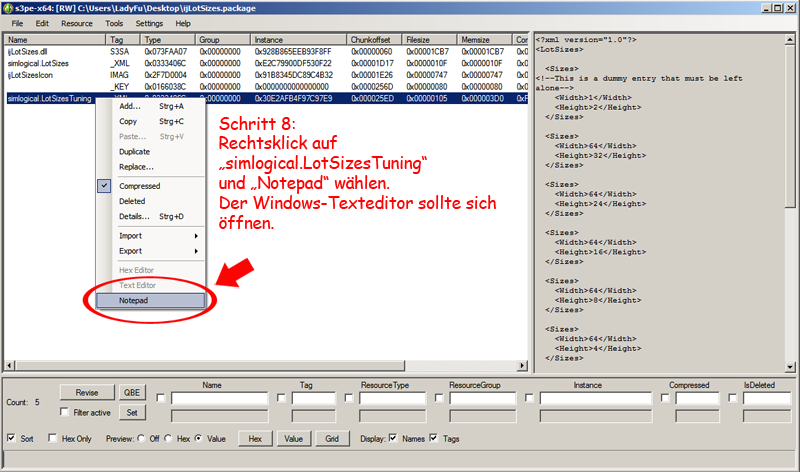Click the preview pane vertical scrollbar thumb
The width and height of the screenshot is (800, 472).
[x=790, y=126]
